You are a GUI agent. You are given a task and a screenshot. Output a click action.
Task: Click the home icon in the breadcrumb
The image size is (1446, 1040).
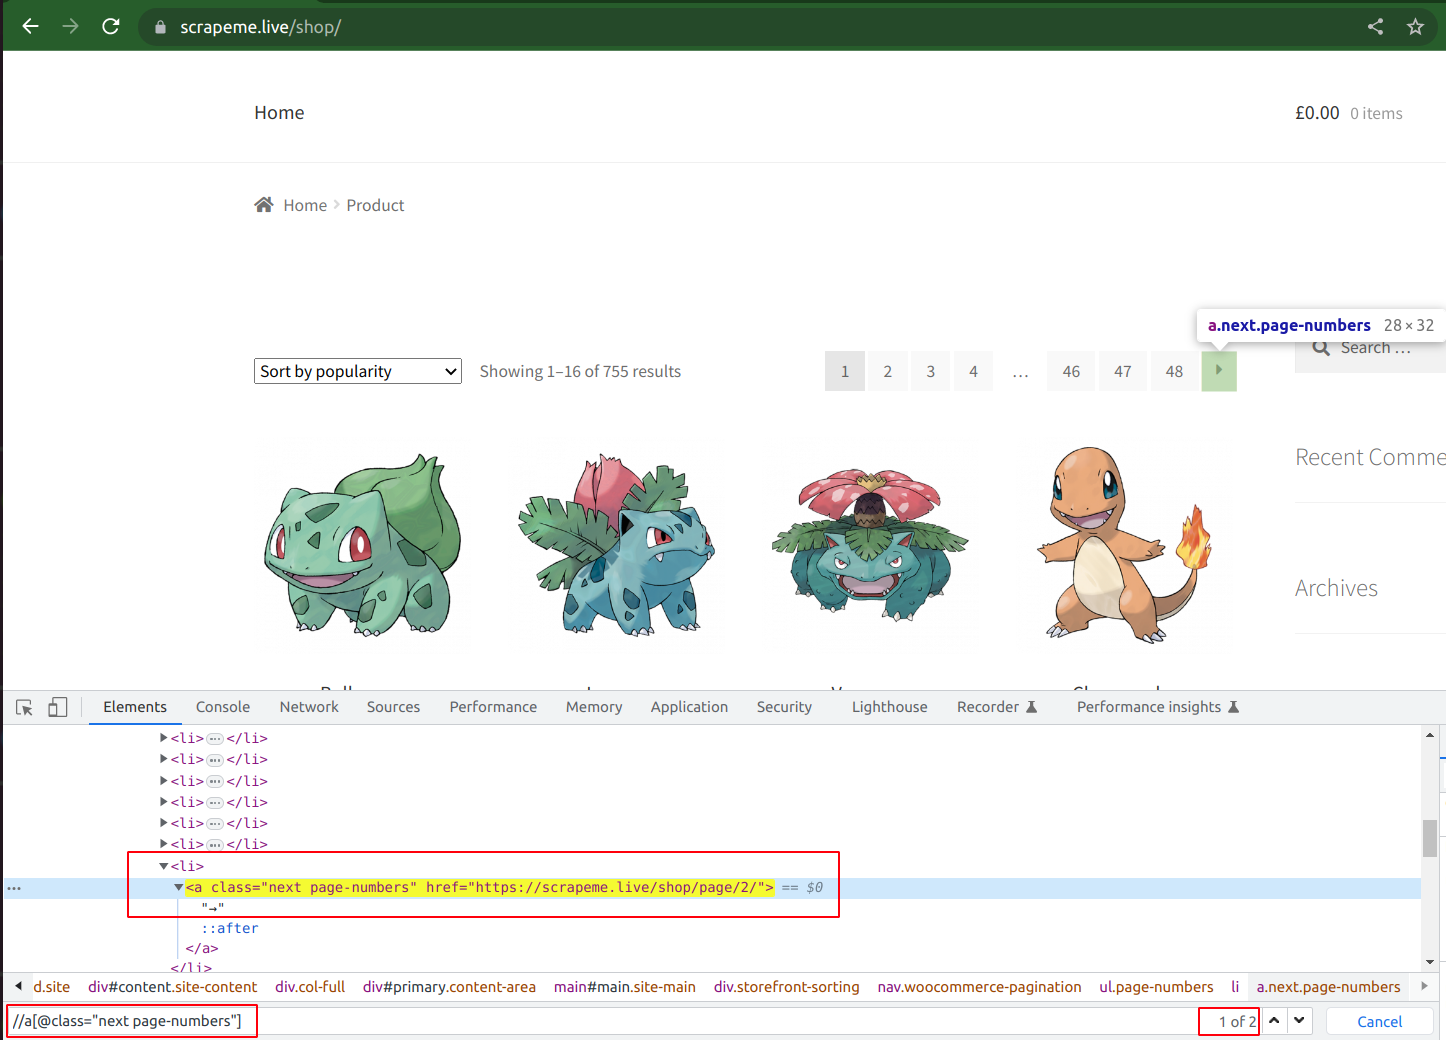click(x=263, y=203)
